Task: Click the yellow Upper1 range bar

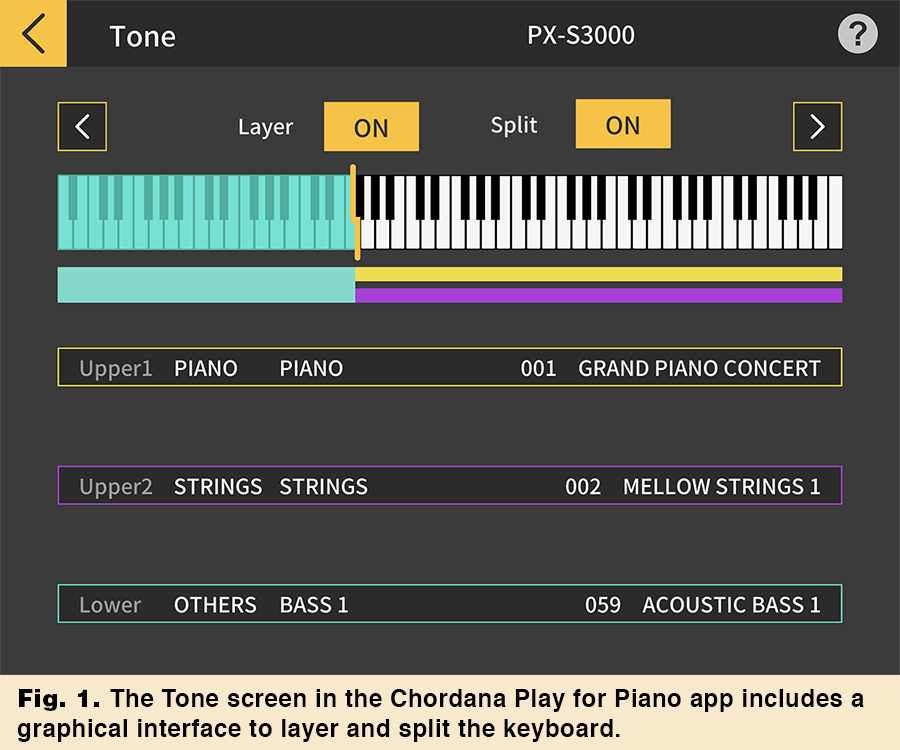Action: point(600,272)
